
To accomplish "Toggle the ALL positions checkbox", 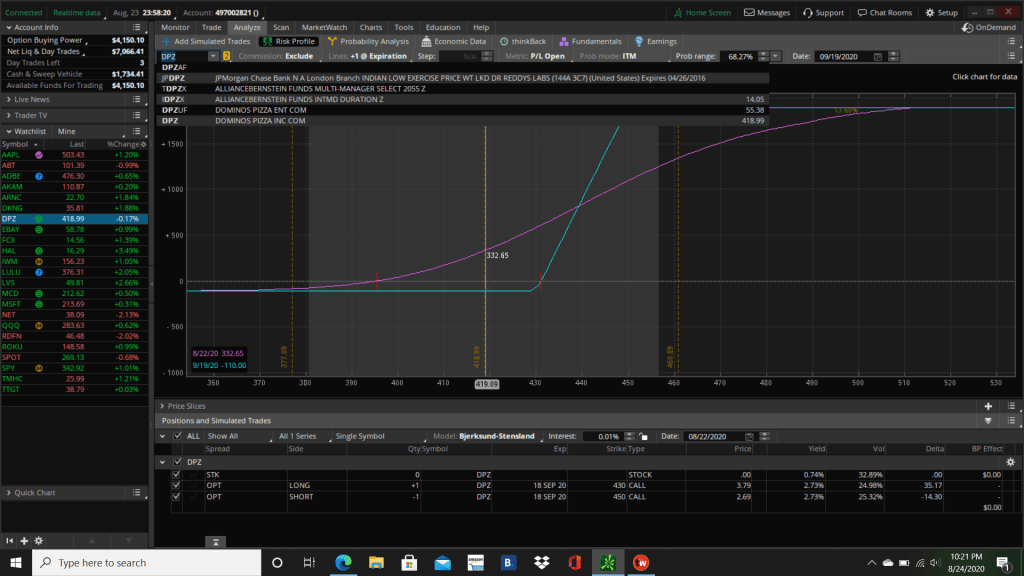I will click(178, 437).
